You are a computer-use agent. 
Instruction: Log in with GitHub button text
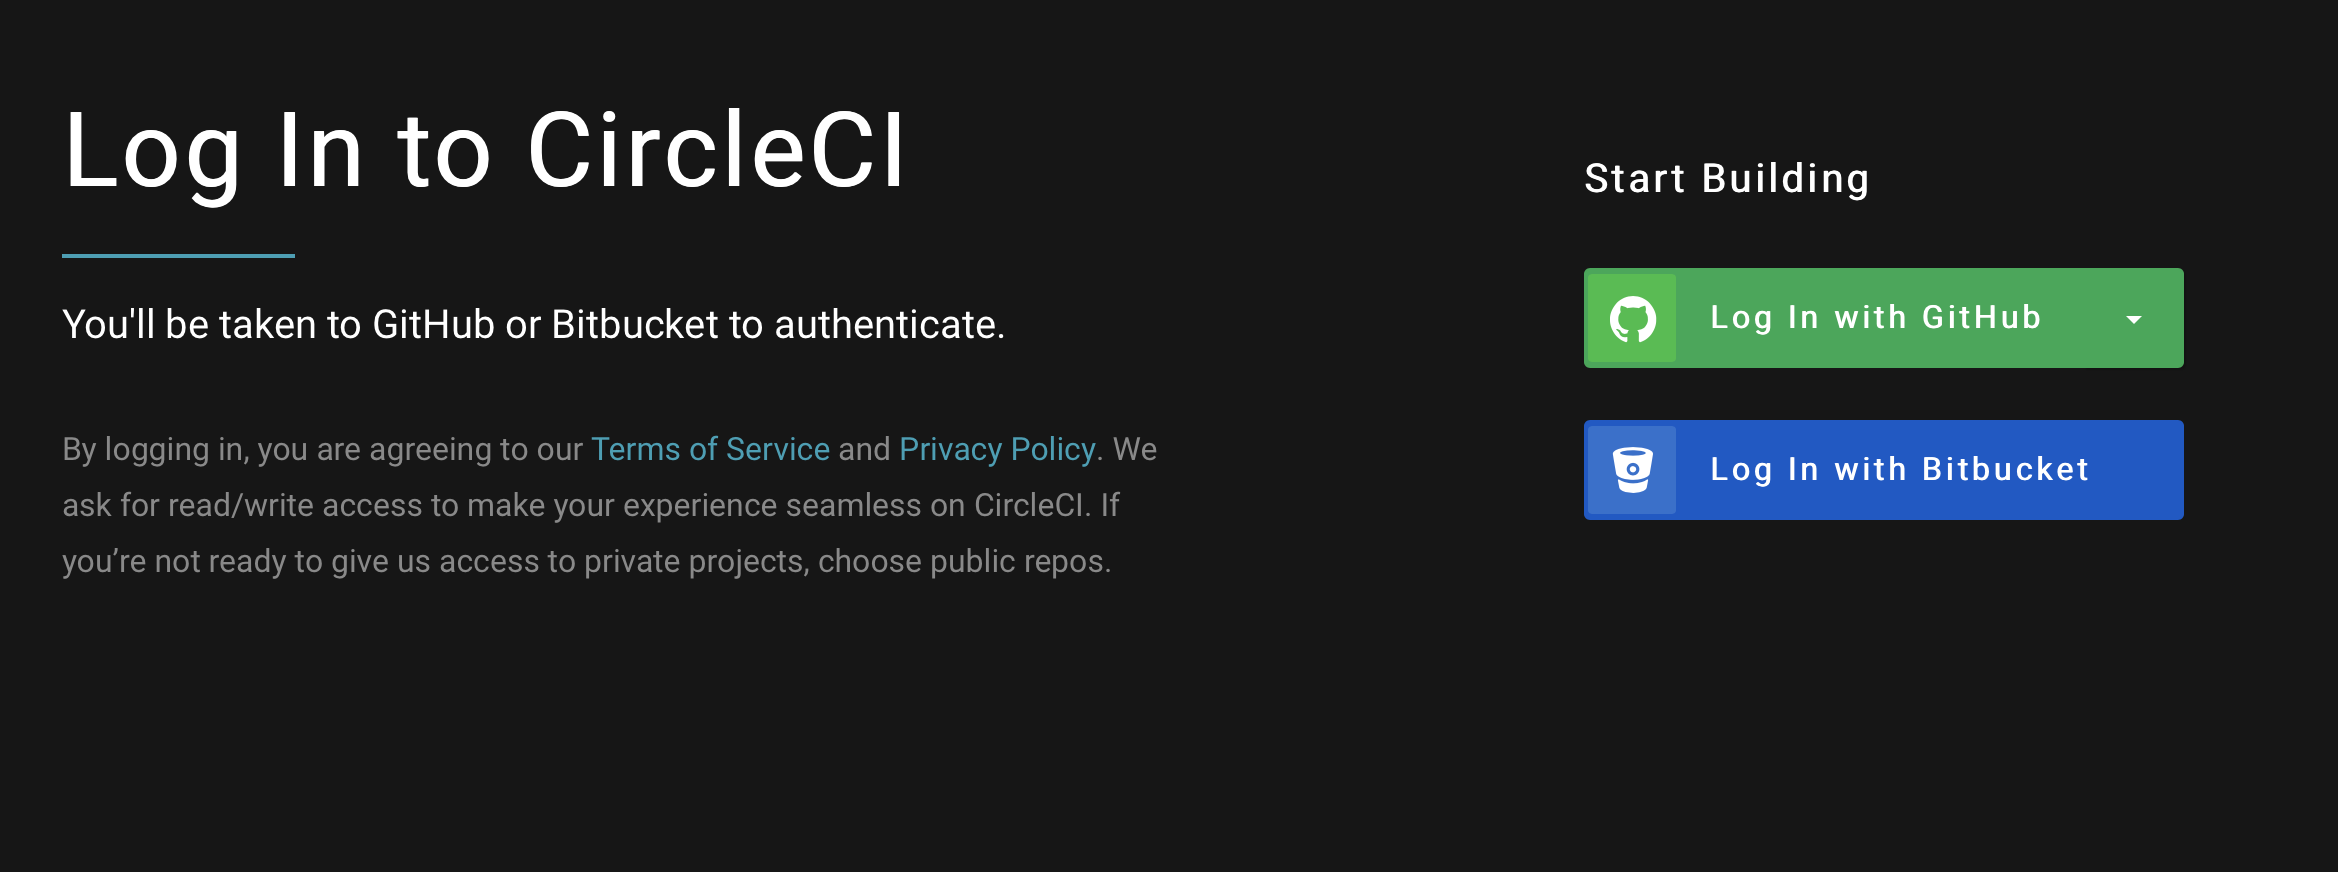(x=1875, y=318)
